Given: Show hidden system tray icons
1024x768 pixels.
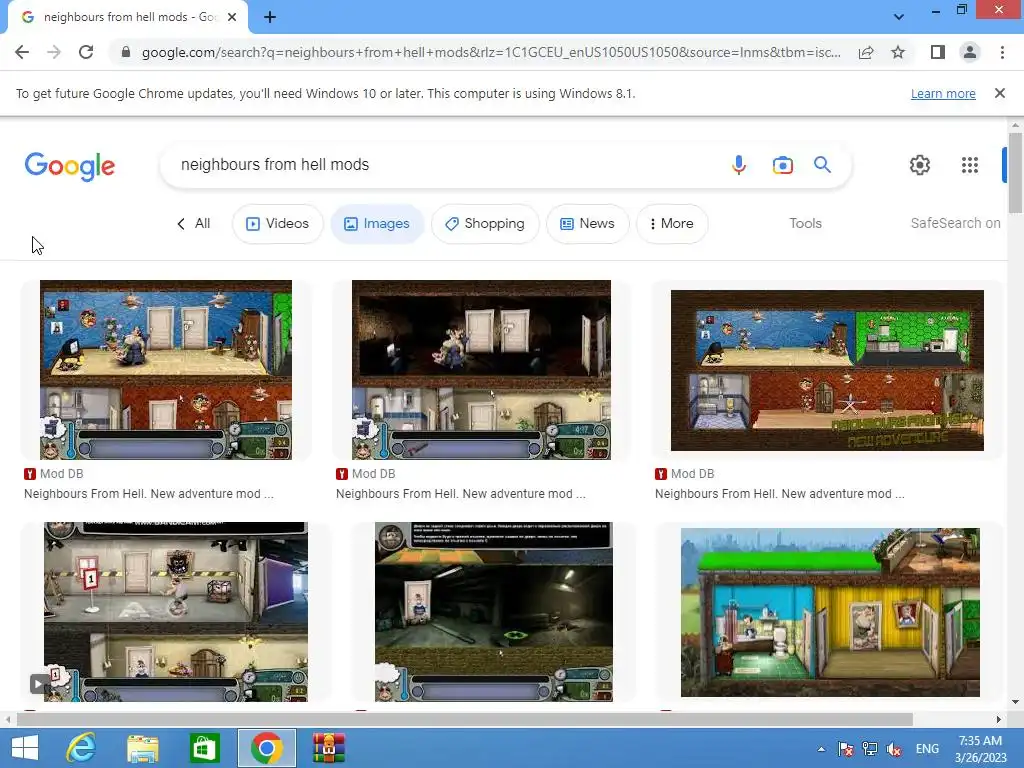Looking at the screenshot, I should [821, 749].
